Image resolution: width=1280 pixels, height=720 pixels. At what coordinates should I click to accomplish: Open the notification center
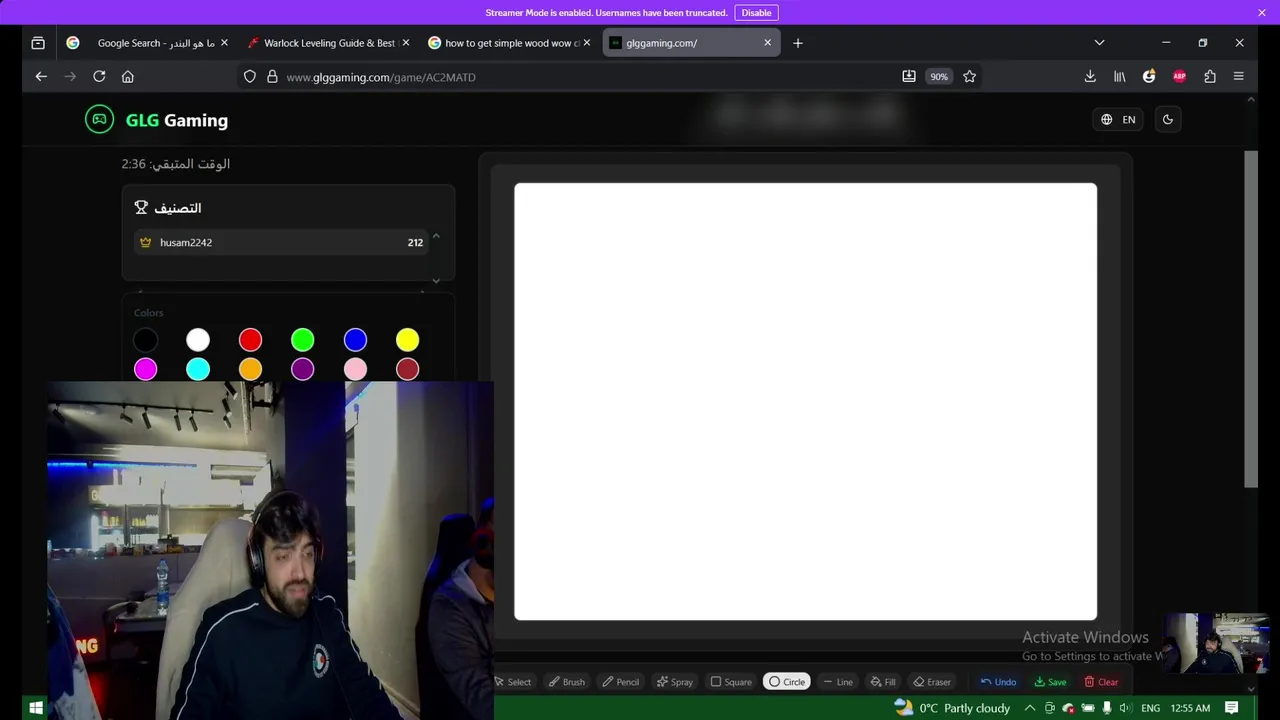coord(1231,708)
